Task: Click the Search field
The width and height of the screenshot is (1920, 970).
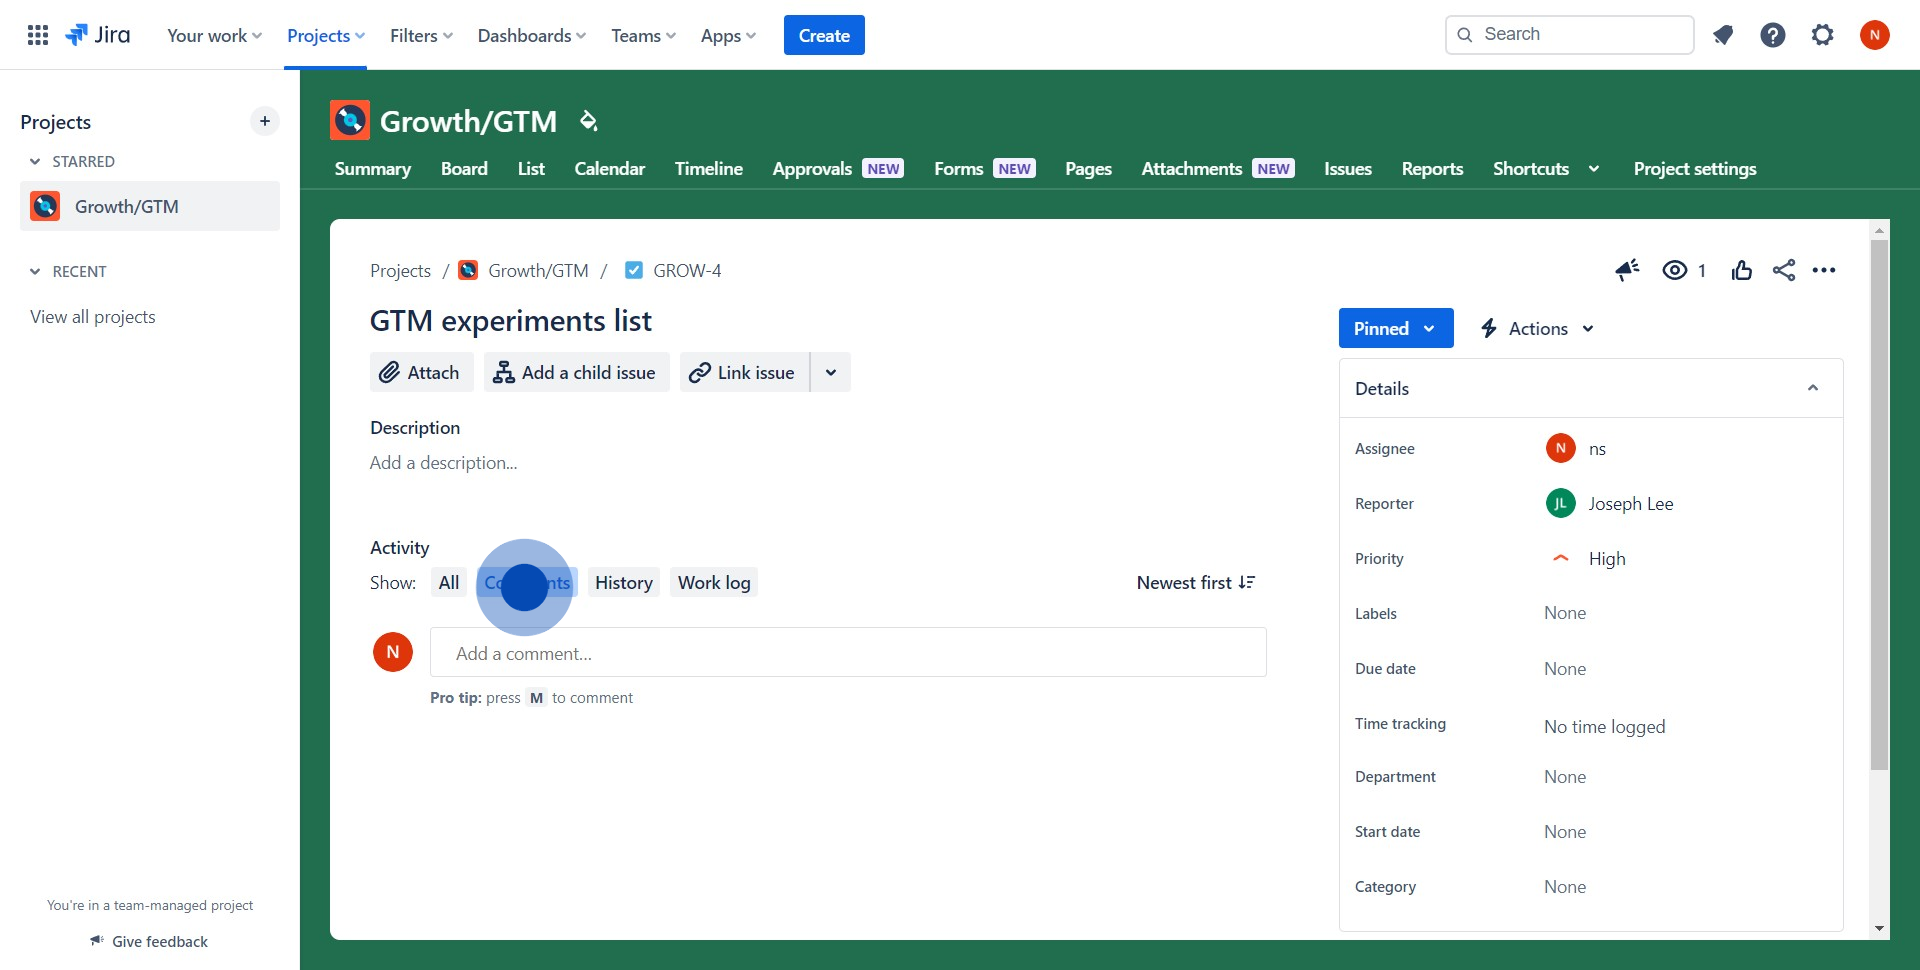Action: [x=1569, y=35]
